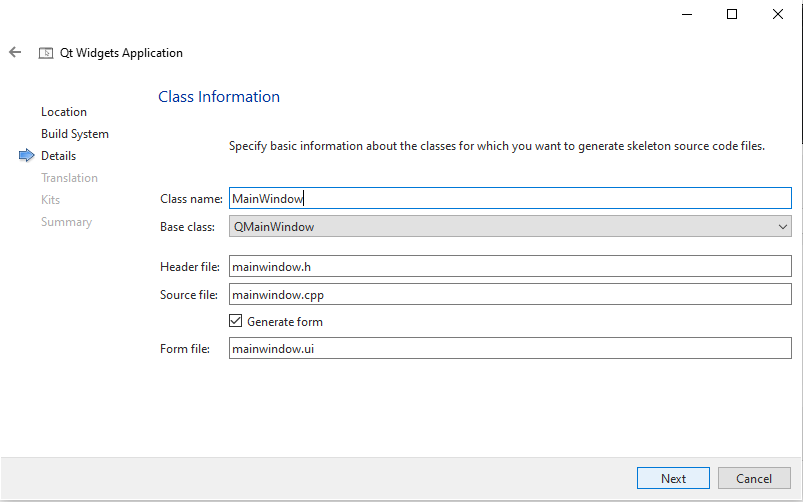Screen dimensions: 803x502
Task: Click the blue arrow beside Details
Action: pos(26,156)
